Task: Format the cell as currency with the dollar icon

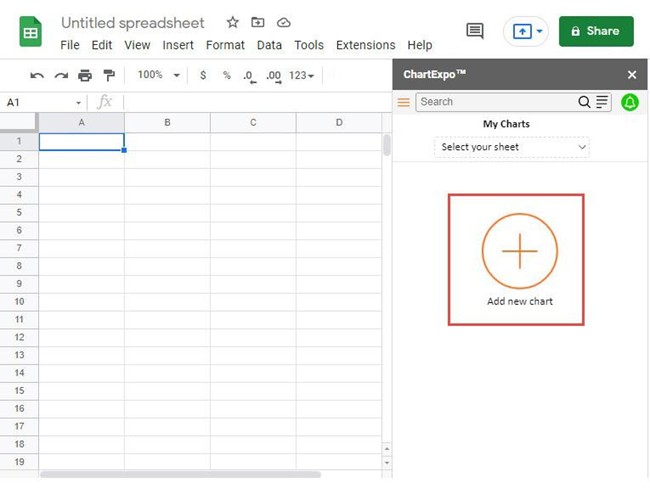Action: click(x=203, y=75)
